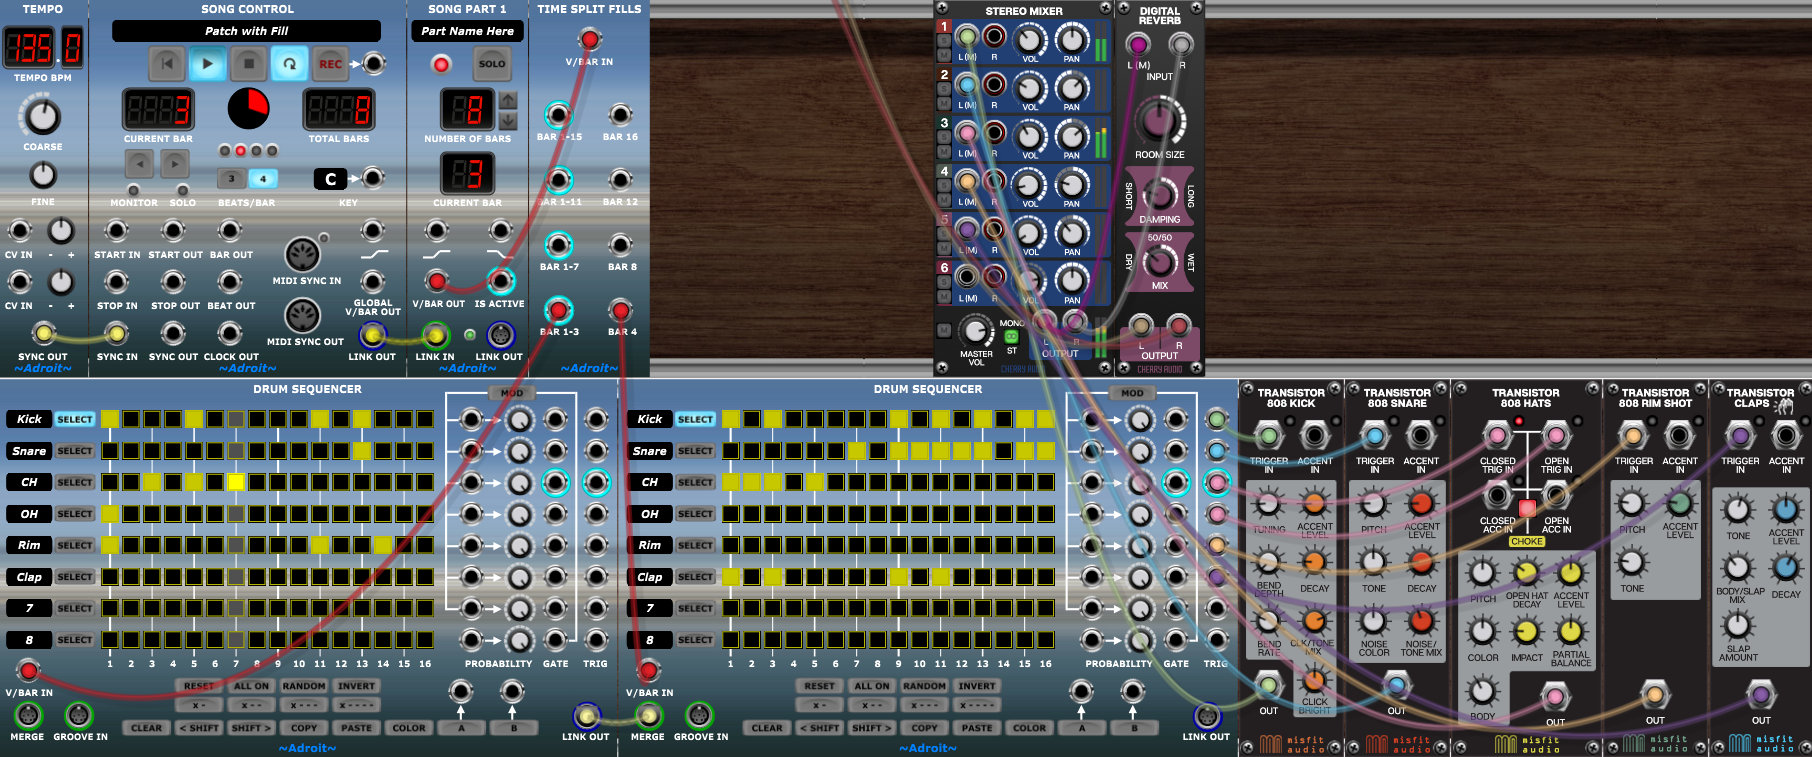Click the MERGE connector on left Drum Sequencer
1812x757 pixels.
click(27, 715)
